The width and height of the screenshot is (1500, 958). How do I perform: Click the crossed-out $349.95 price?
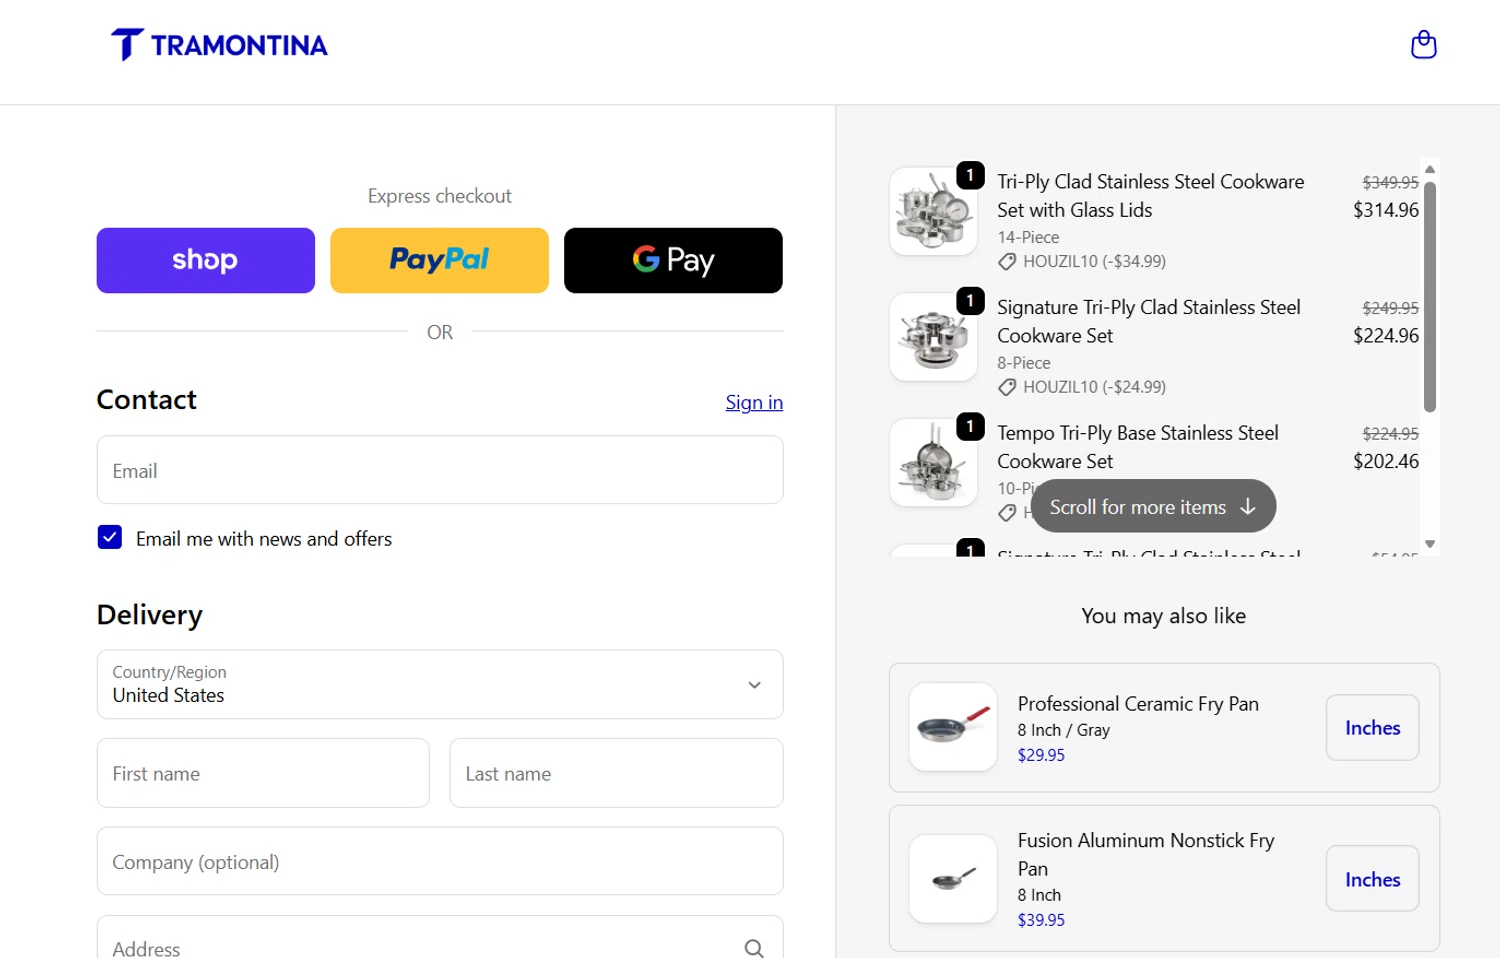point(1390,182)
